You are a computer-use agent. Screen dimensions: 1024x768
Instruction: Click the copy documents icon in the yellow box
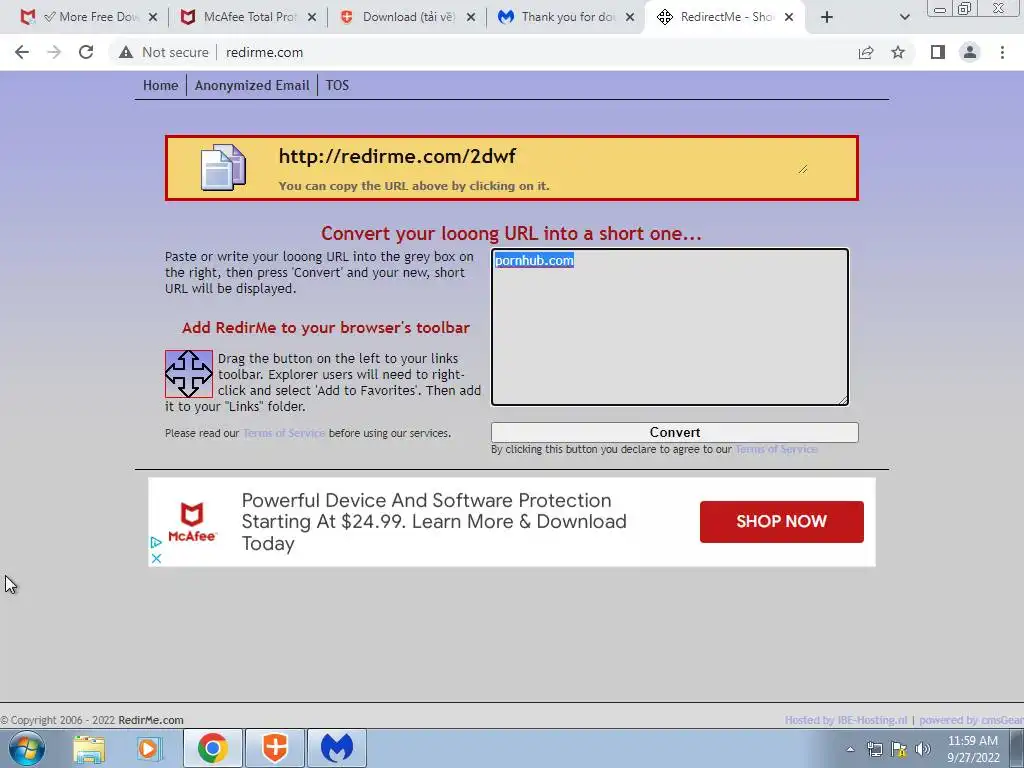223,168
